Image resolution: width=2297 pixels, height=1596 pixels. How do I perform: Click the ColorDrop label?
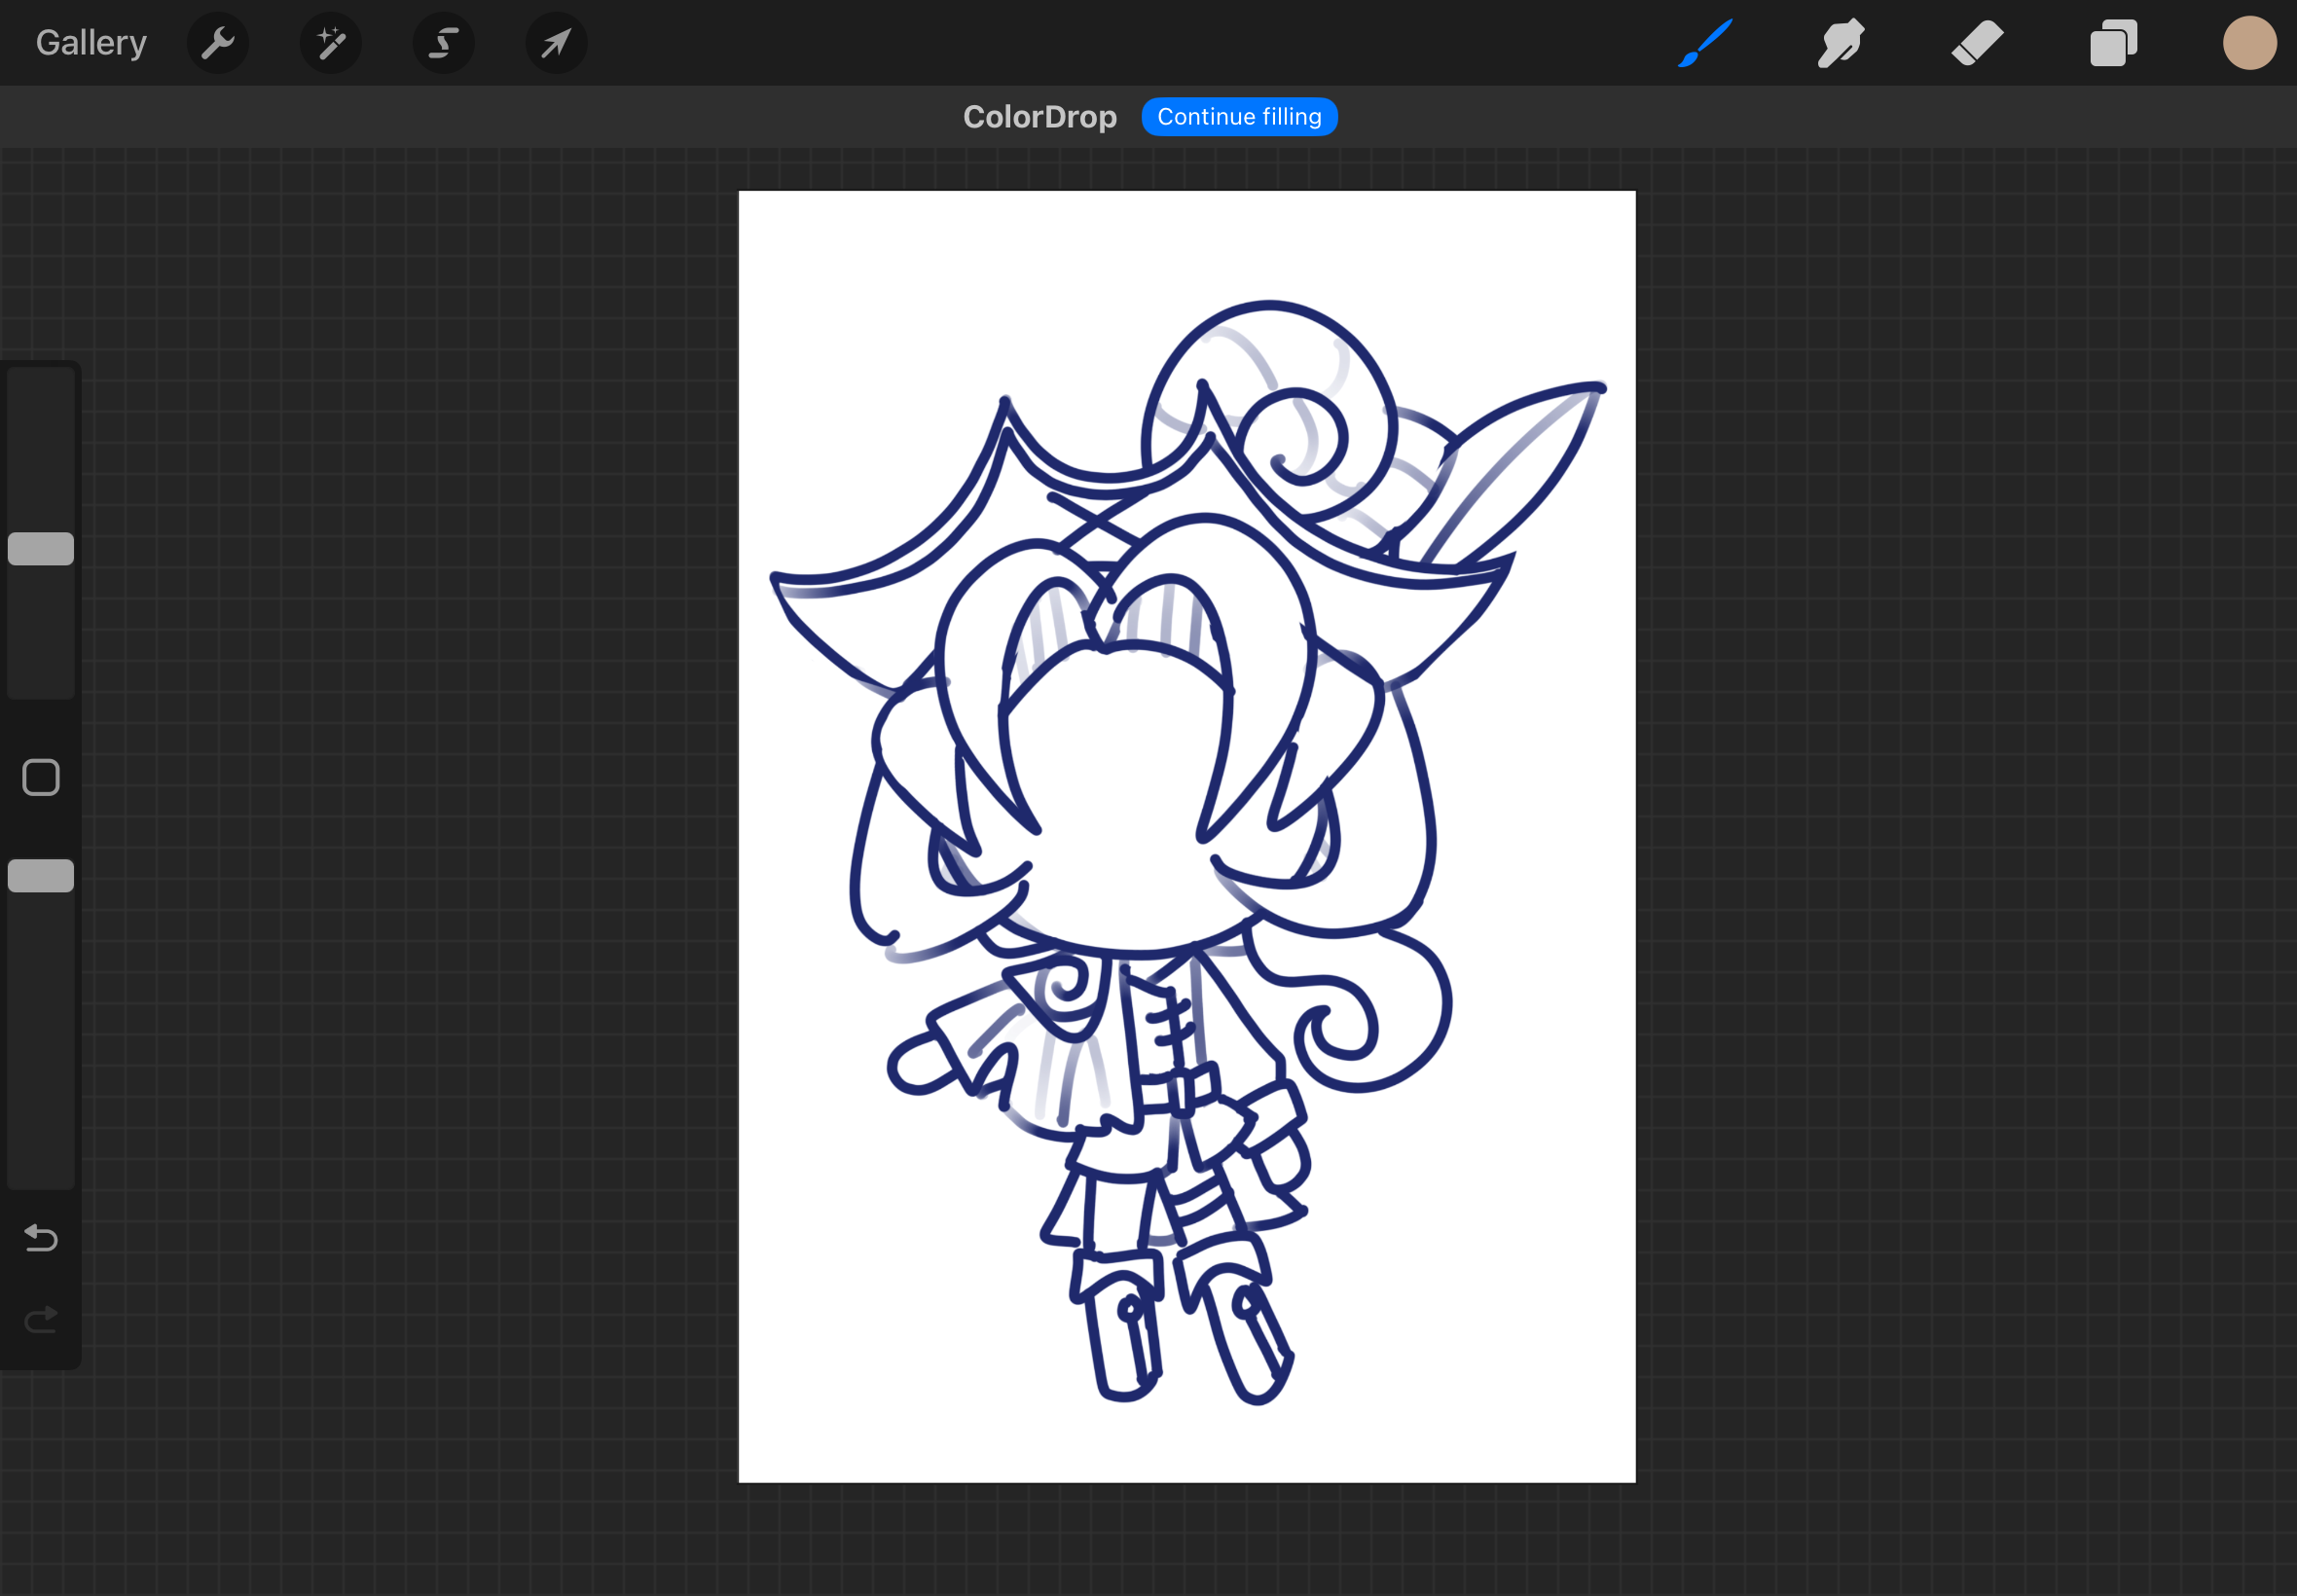[1040, 117]
